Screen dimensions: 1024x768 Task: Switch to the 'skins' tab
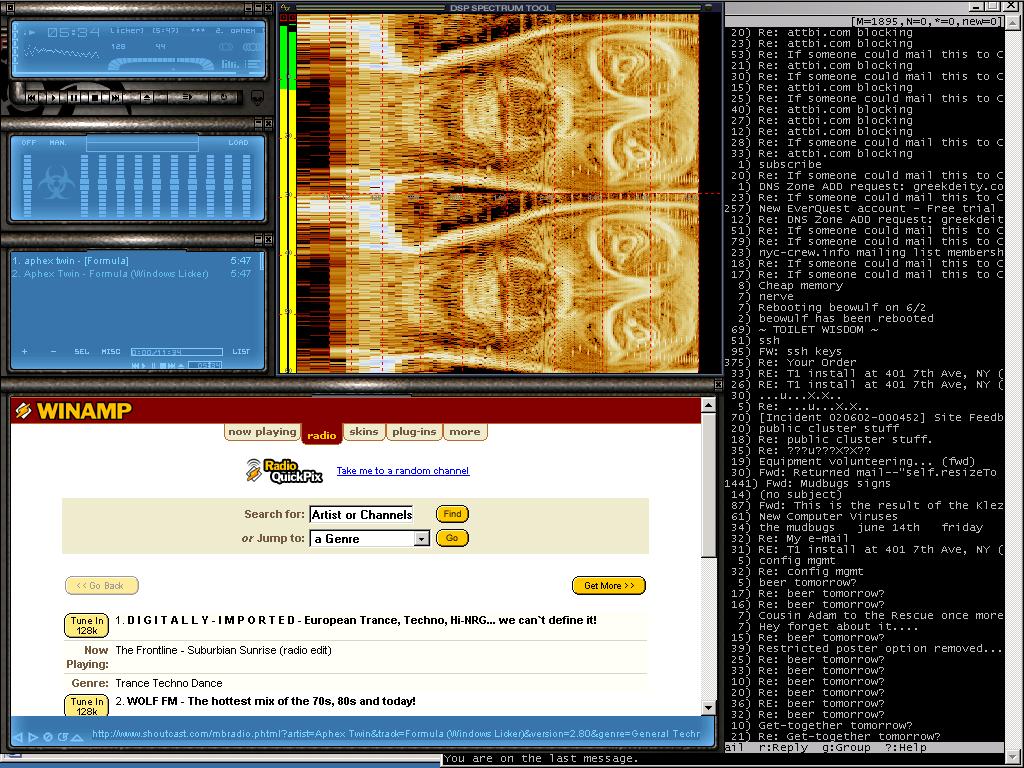click(x=364, y=432)
